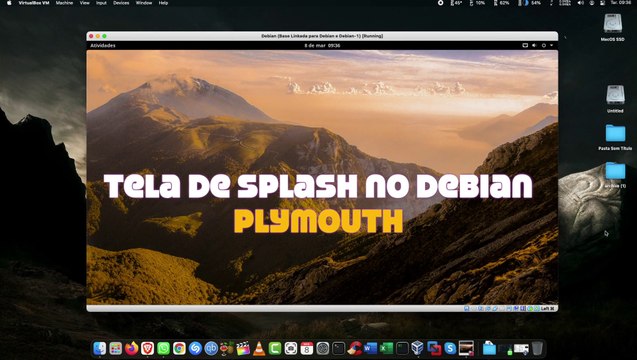Open the Apple menu

click(9, 3)
